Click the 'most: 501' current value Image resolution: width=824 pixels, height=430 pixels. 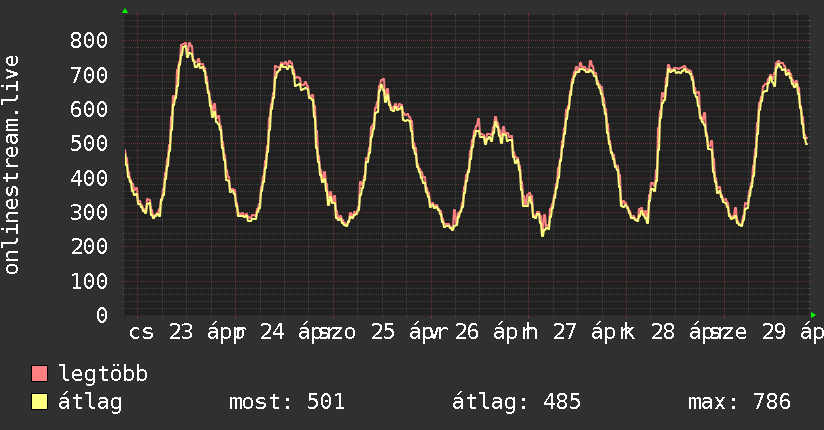pos(287,402)
